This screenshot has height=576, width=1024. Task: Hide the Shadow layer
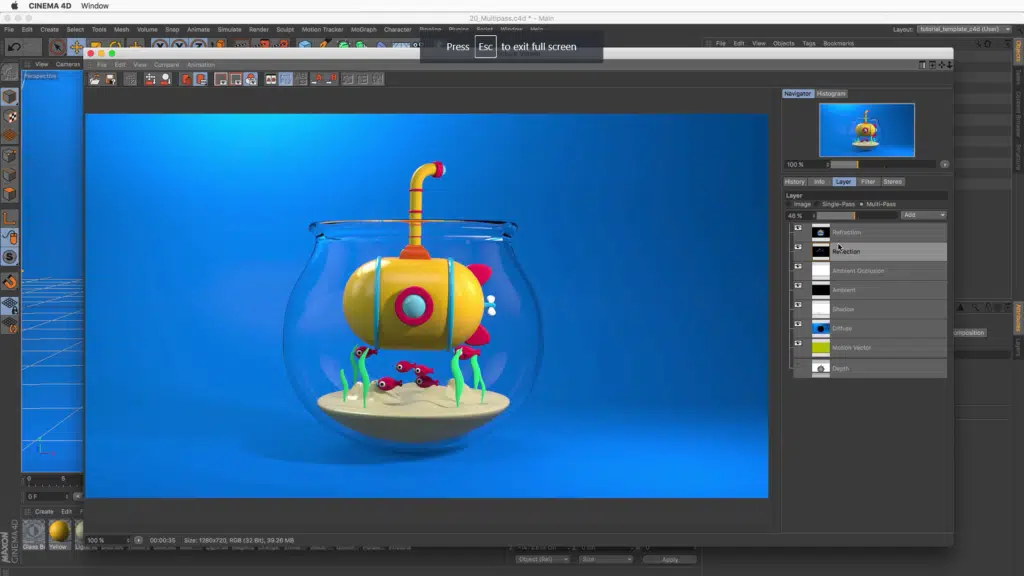tap(798, 304)
